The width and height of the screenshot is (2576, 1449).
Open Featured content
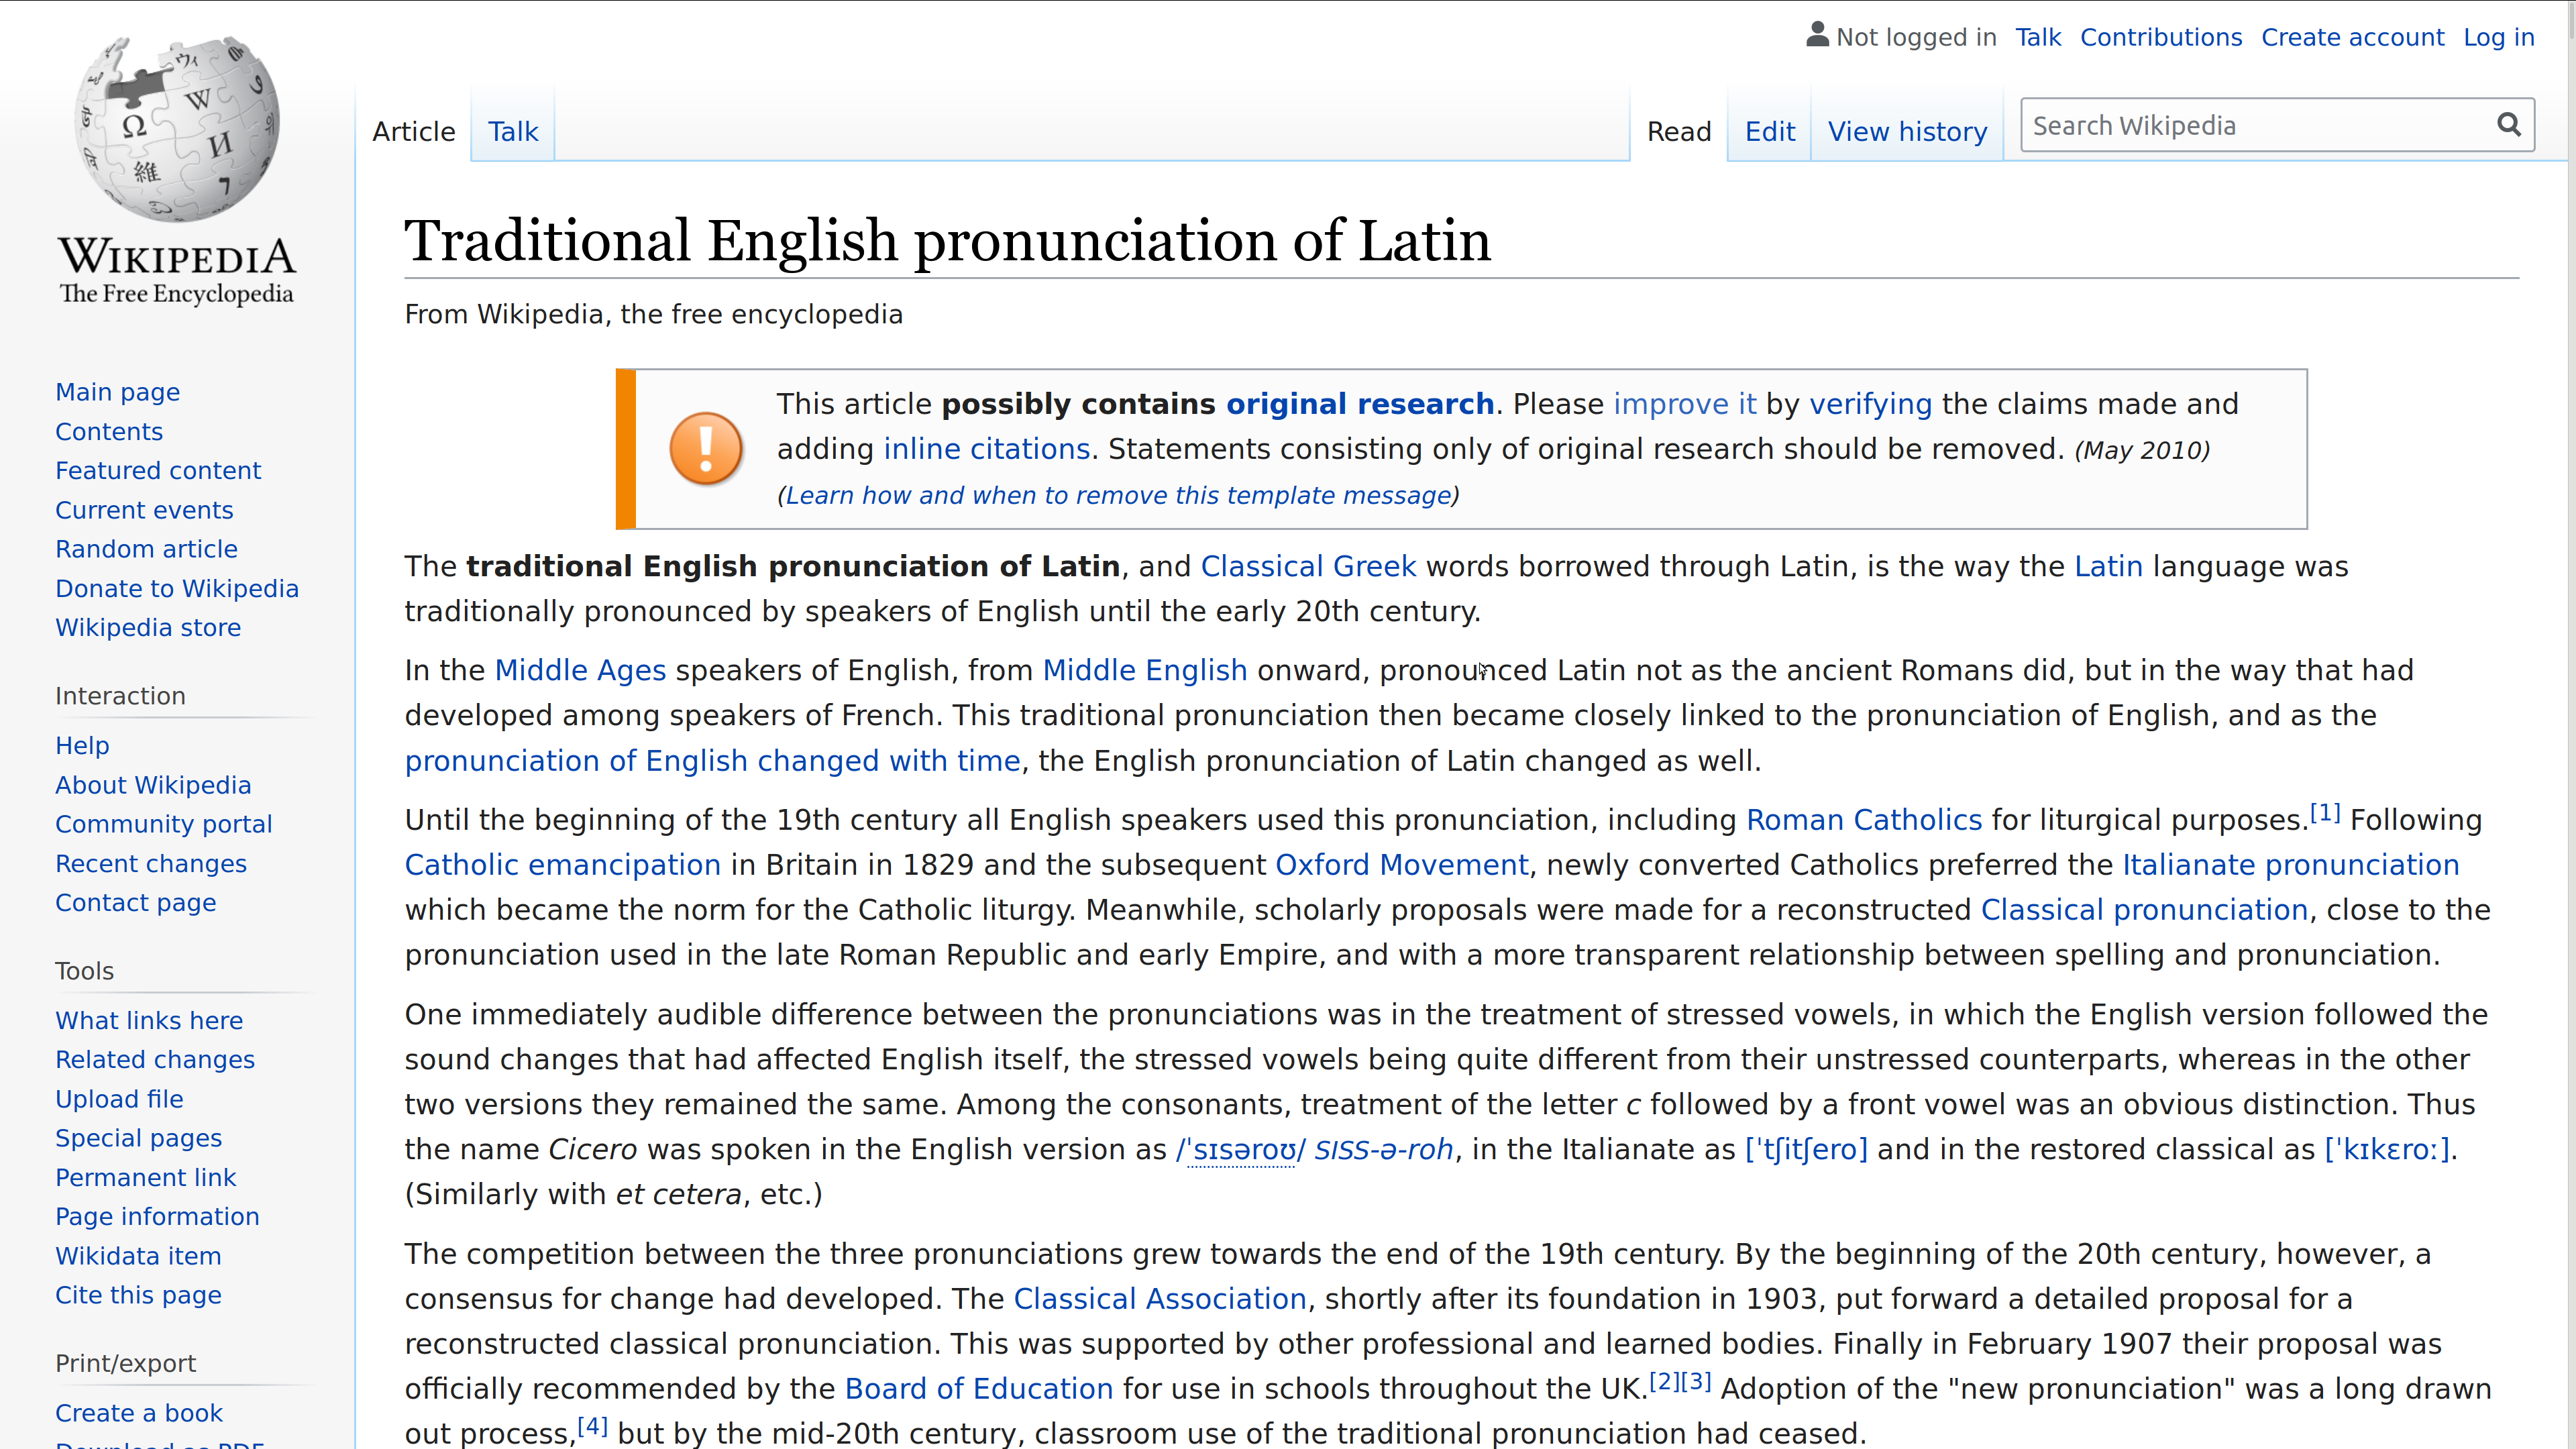158,470
